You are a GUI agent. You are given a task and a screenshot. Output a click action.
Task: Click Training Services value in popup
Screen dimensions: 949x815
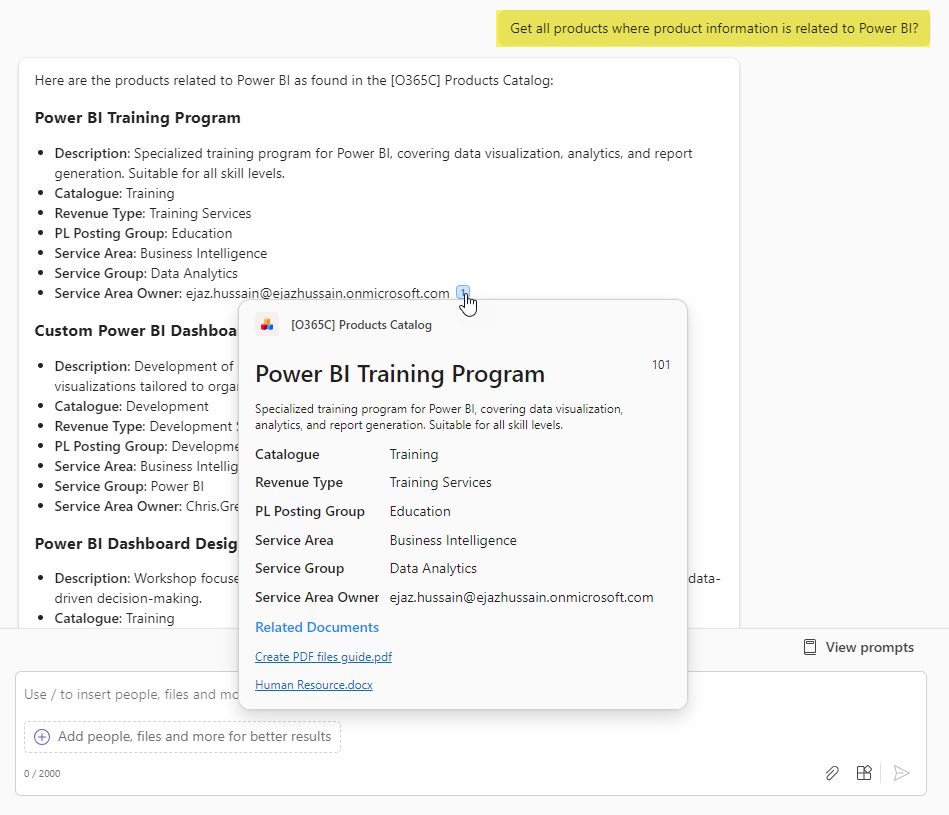440,482
